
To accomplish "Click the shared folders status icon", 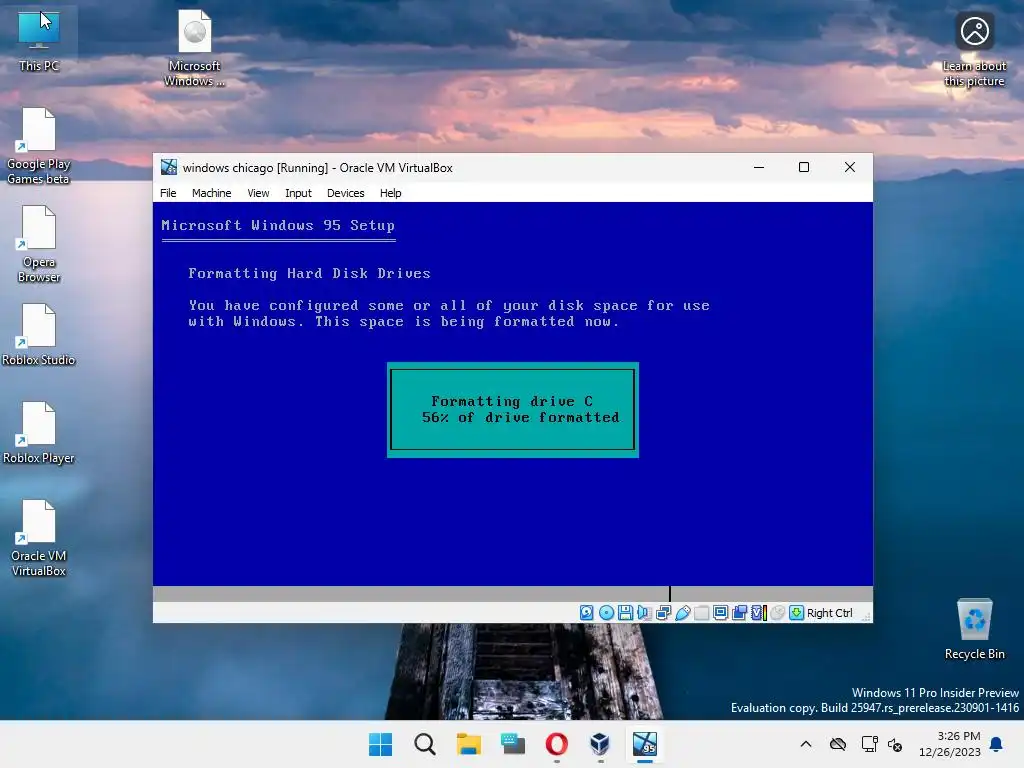I will tap(701, 613).
